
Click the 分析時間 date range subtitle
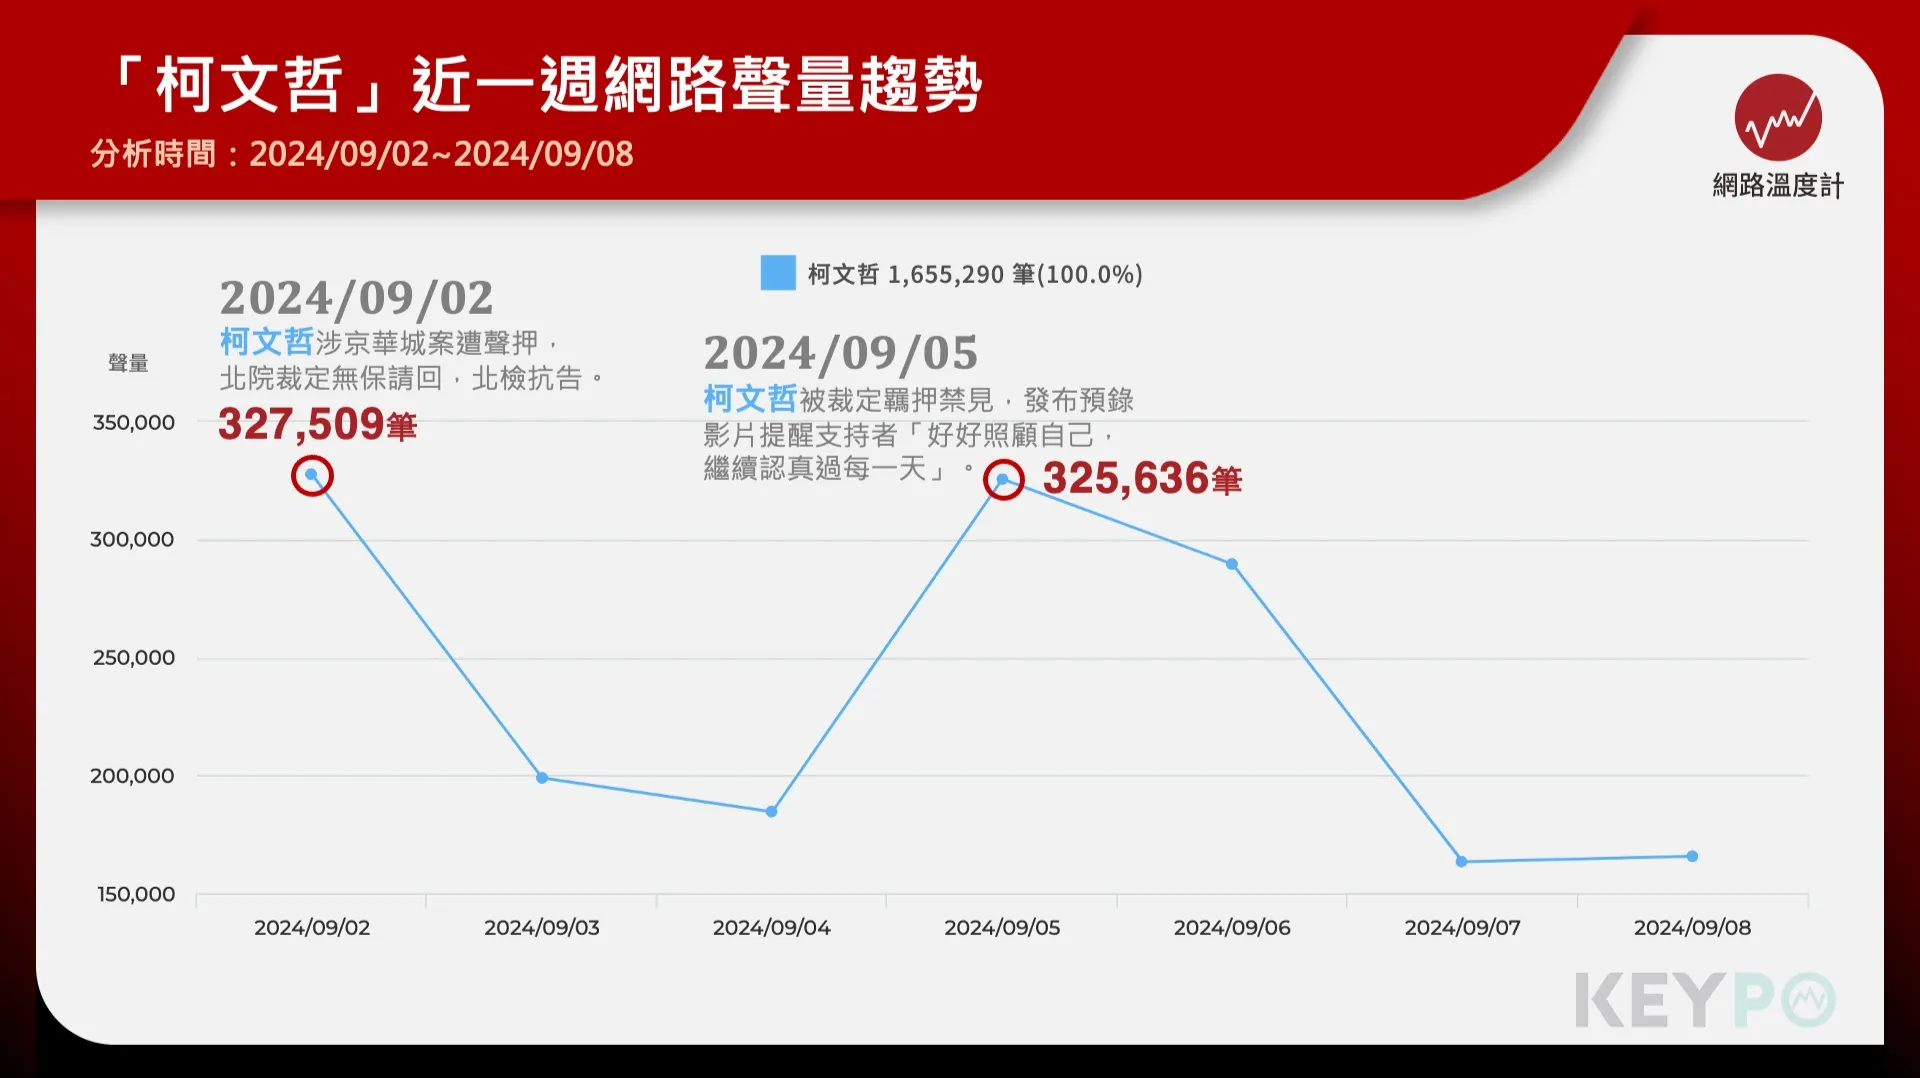[362, 154]
